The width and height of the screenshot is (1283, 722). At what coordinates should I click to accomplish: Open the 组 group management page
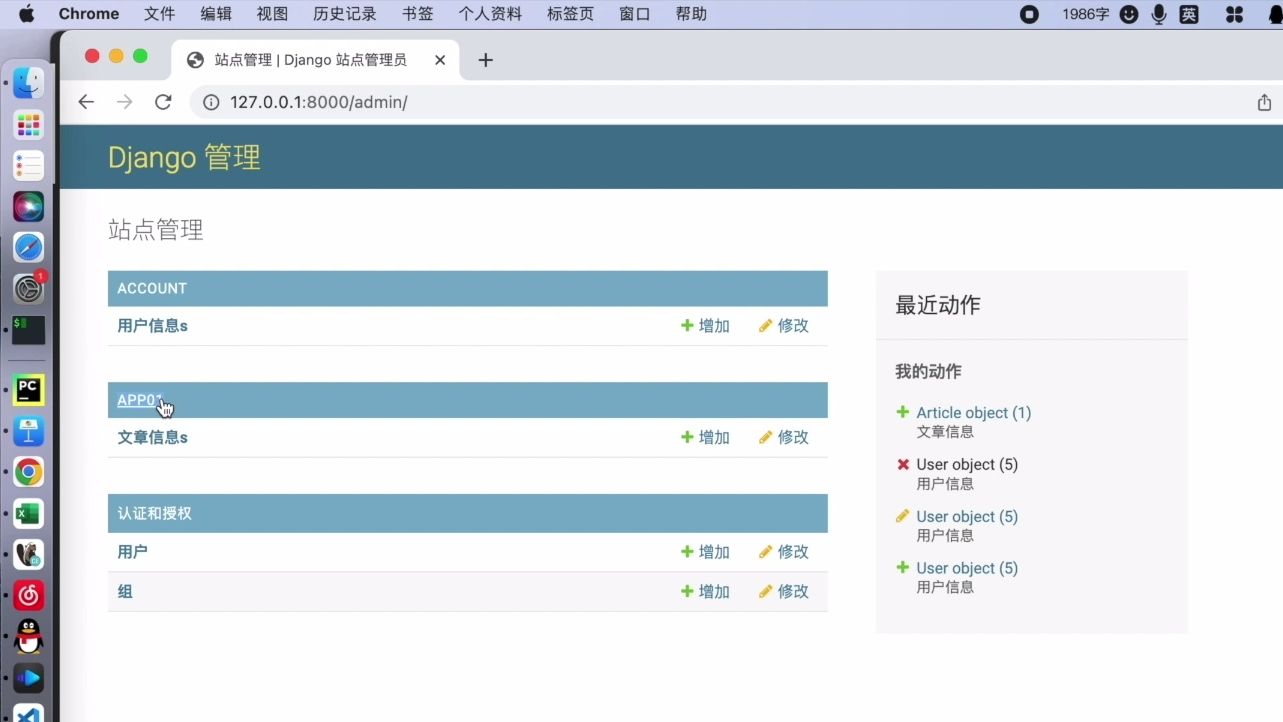[x=124, y=591]
